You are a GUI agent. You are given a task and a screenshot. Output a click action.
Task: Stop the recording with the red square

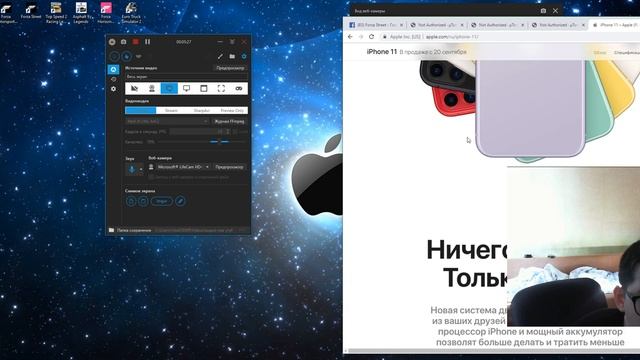coord(136,42)
